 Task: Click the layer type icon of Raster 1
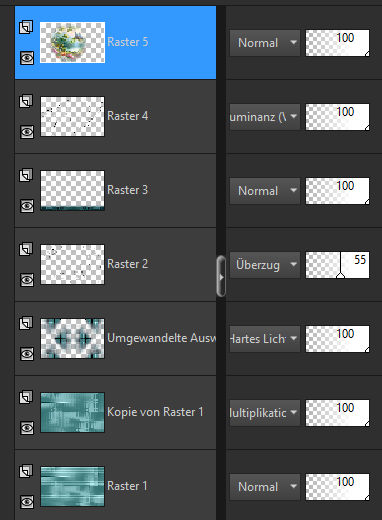pos(26,471)
